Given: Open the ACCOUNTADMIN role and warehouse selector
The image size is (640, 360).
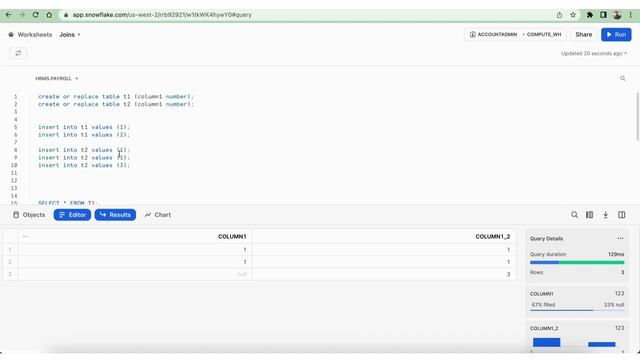Looking at the screenshot, I should (x=515, y=35).
